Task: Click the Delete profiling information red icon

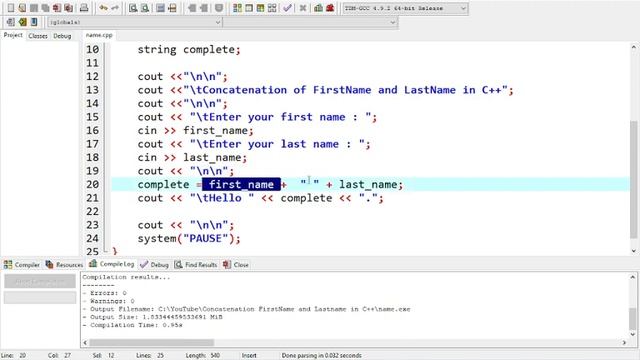Action: point(330,8)
